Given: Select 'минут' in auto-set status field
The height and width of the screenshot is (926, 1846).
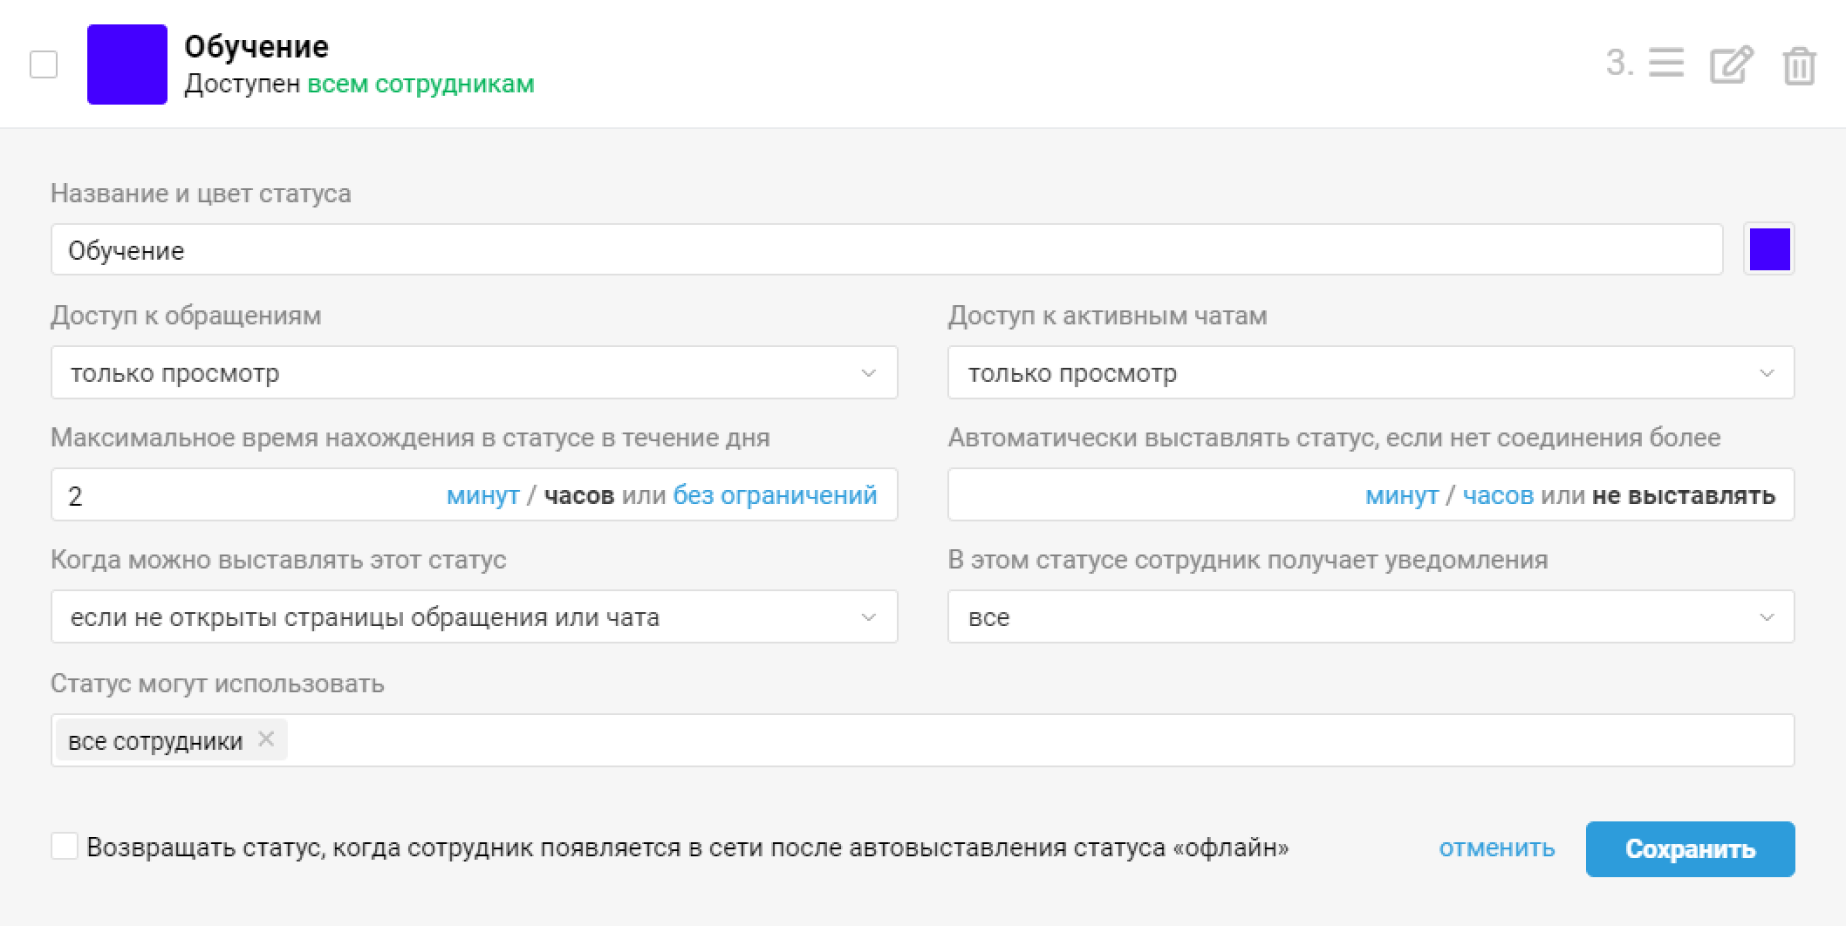Looking at the screenshot, I should [1402, 495].
